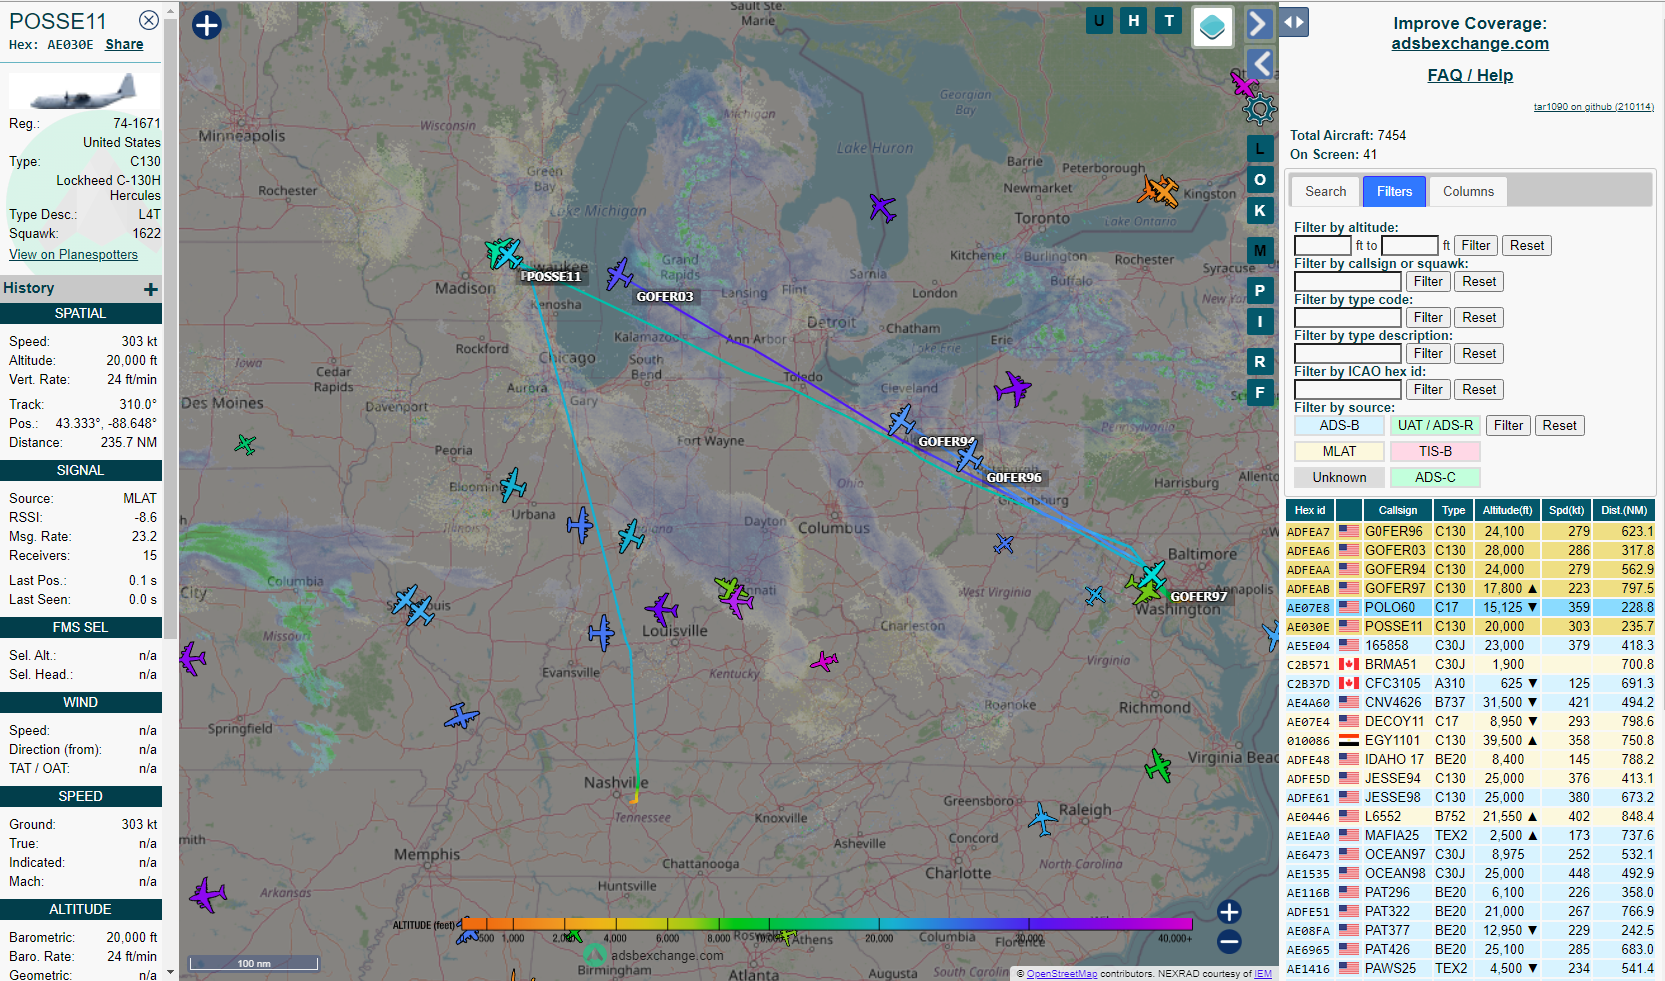Sort table by Altitude(ft) column

1507,510
